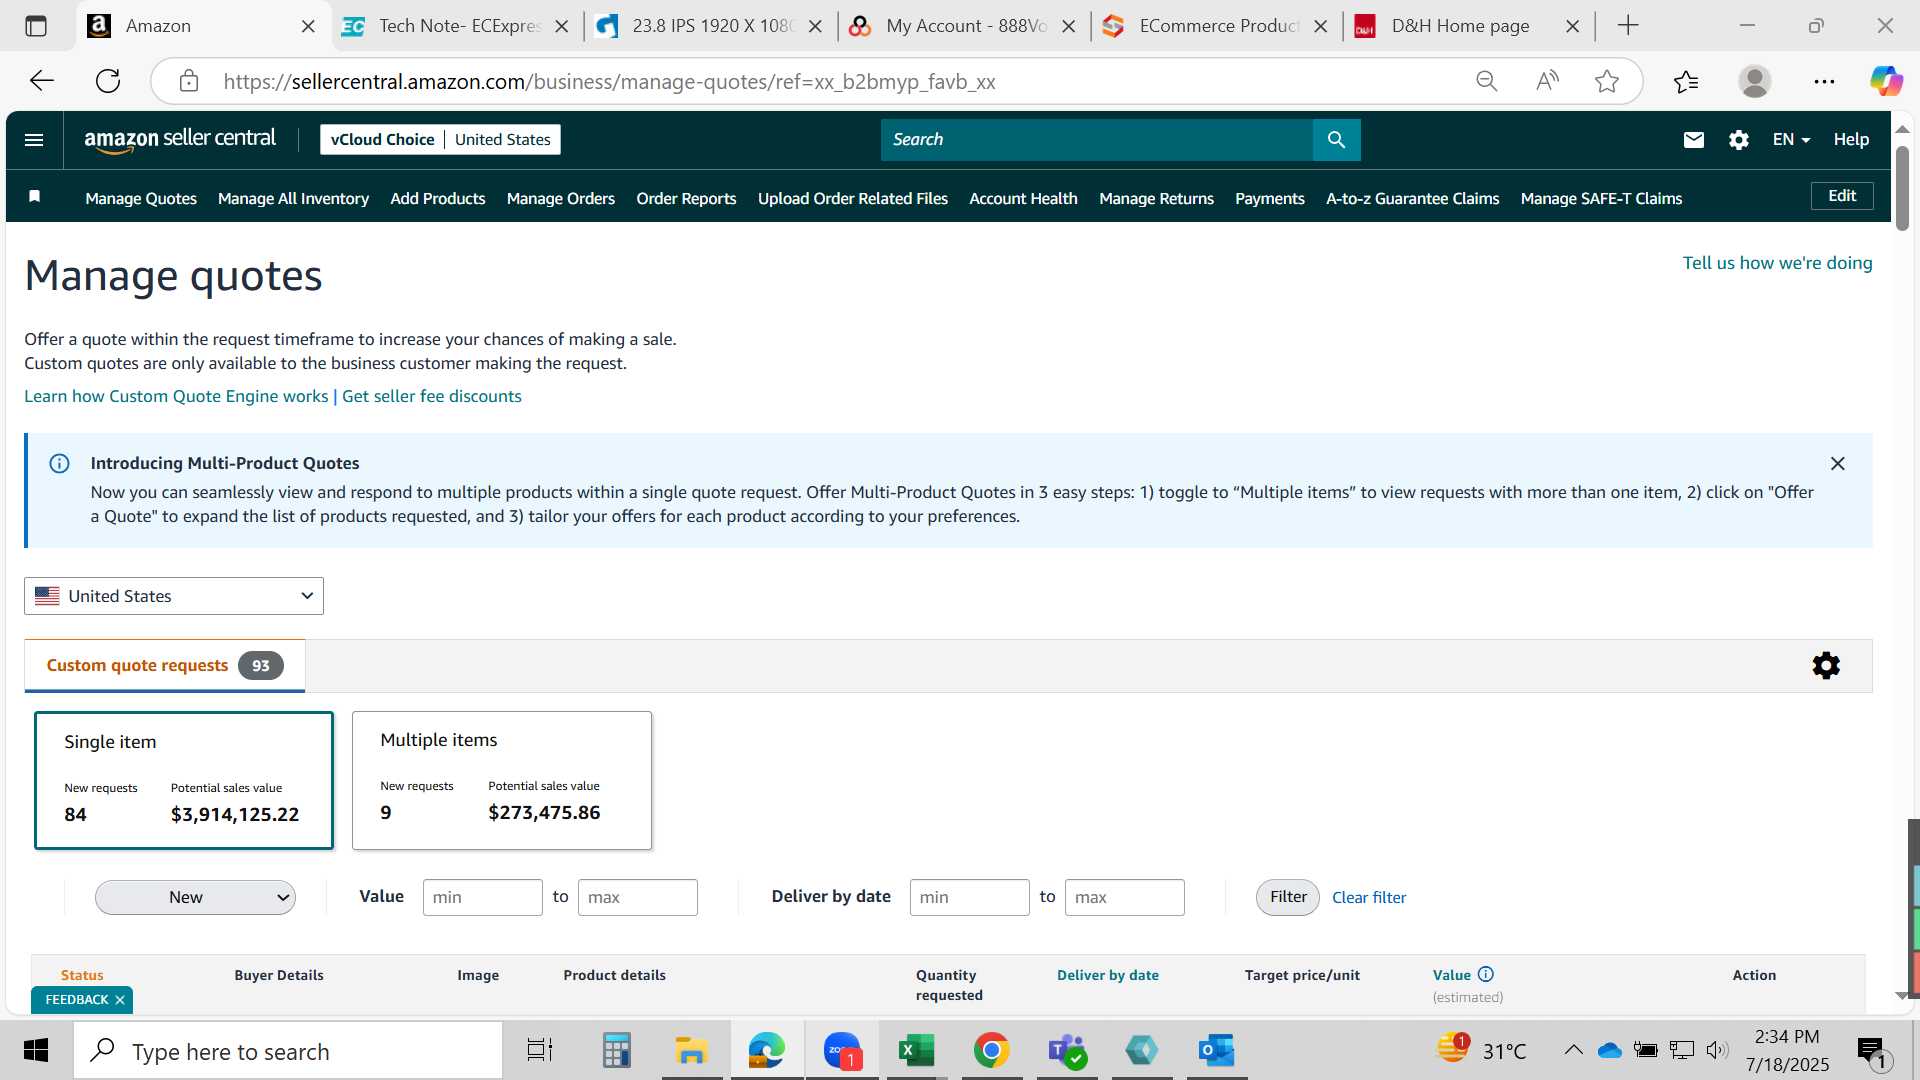Open Chrome from the taskbar

[x=991, y=1051]
